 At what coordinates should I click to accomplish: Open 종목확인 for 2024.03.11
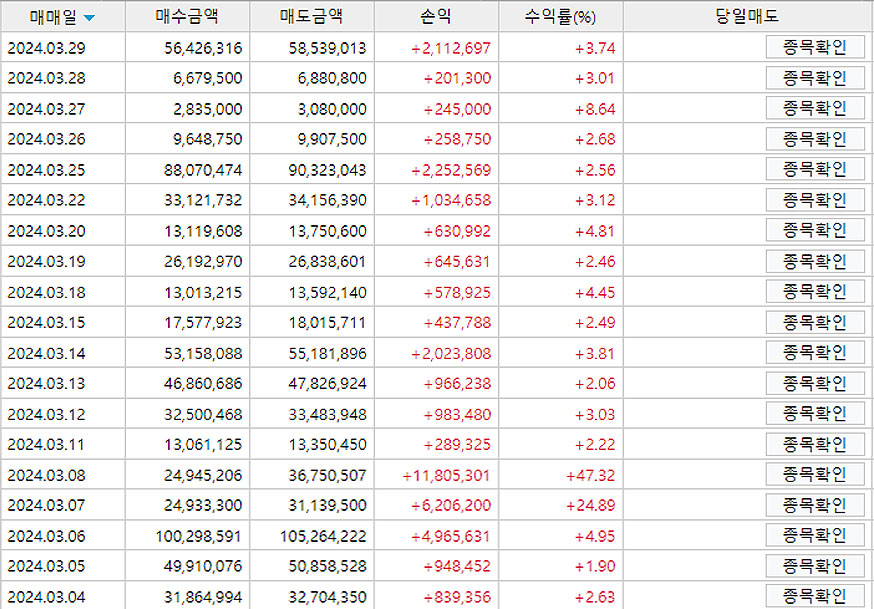pyautogui.click(x=815, y=444)
